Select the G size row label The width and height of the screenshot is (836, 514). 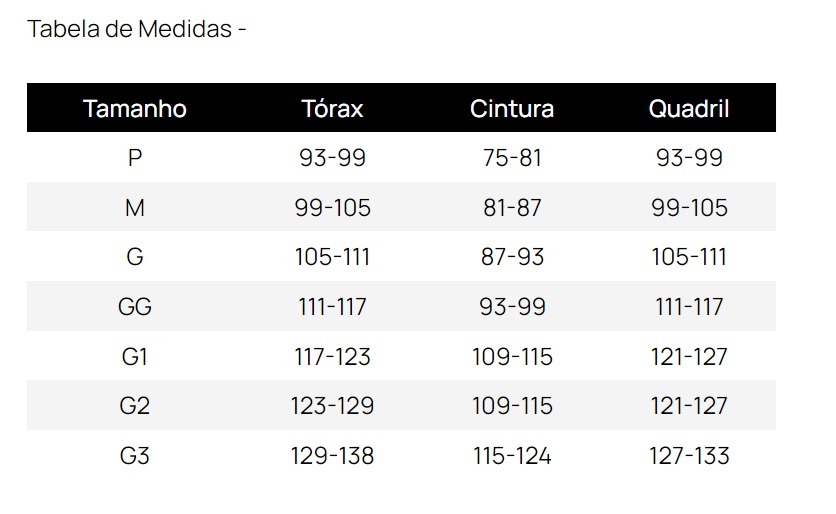pyautogui.click(x=135, y=257)
